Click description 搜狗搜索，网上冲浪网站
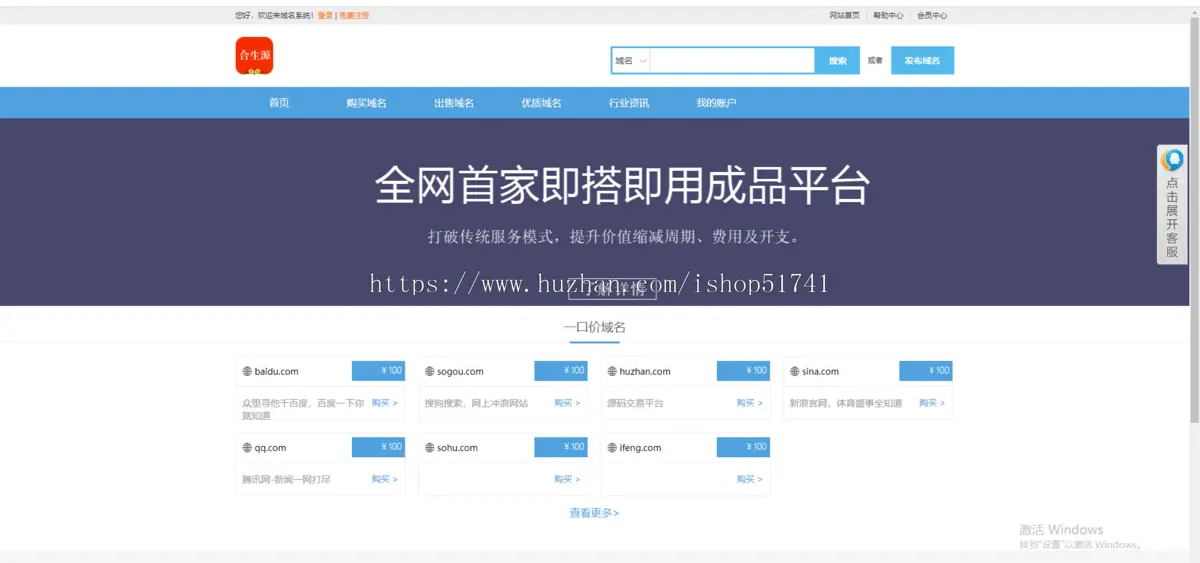This screenshot has height=563, width=1200. point(475,403)
